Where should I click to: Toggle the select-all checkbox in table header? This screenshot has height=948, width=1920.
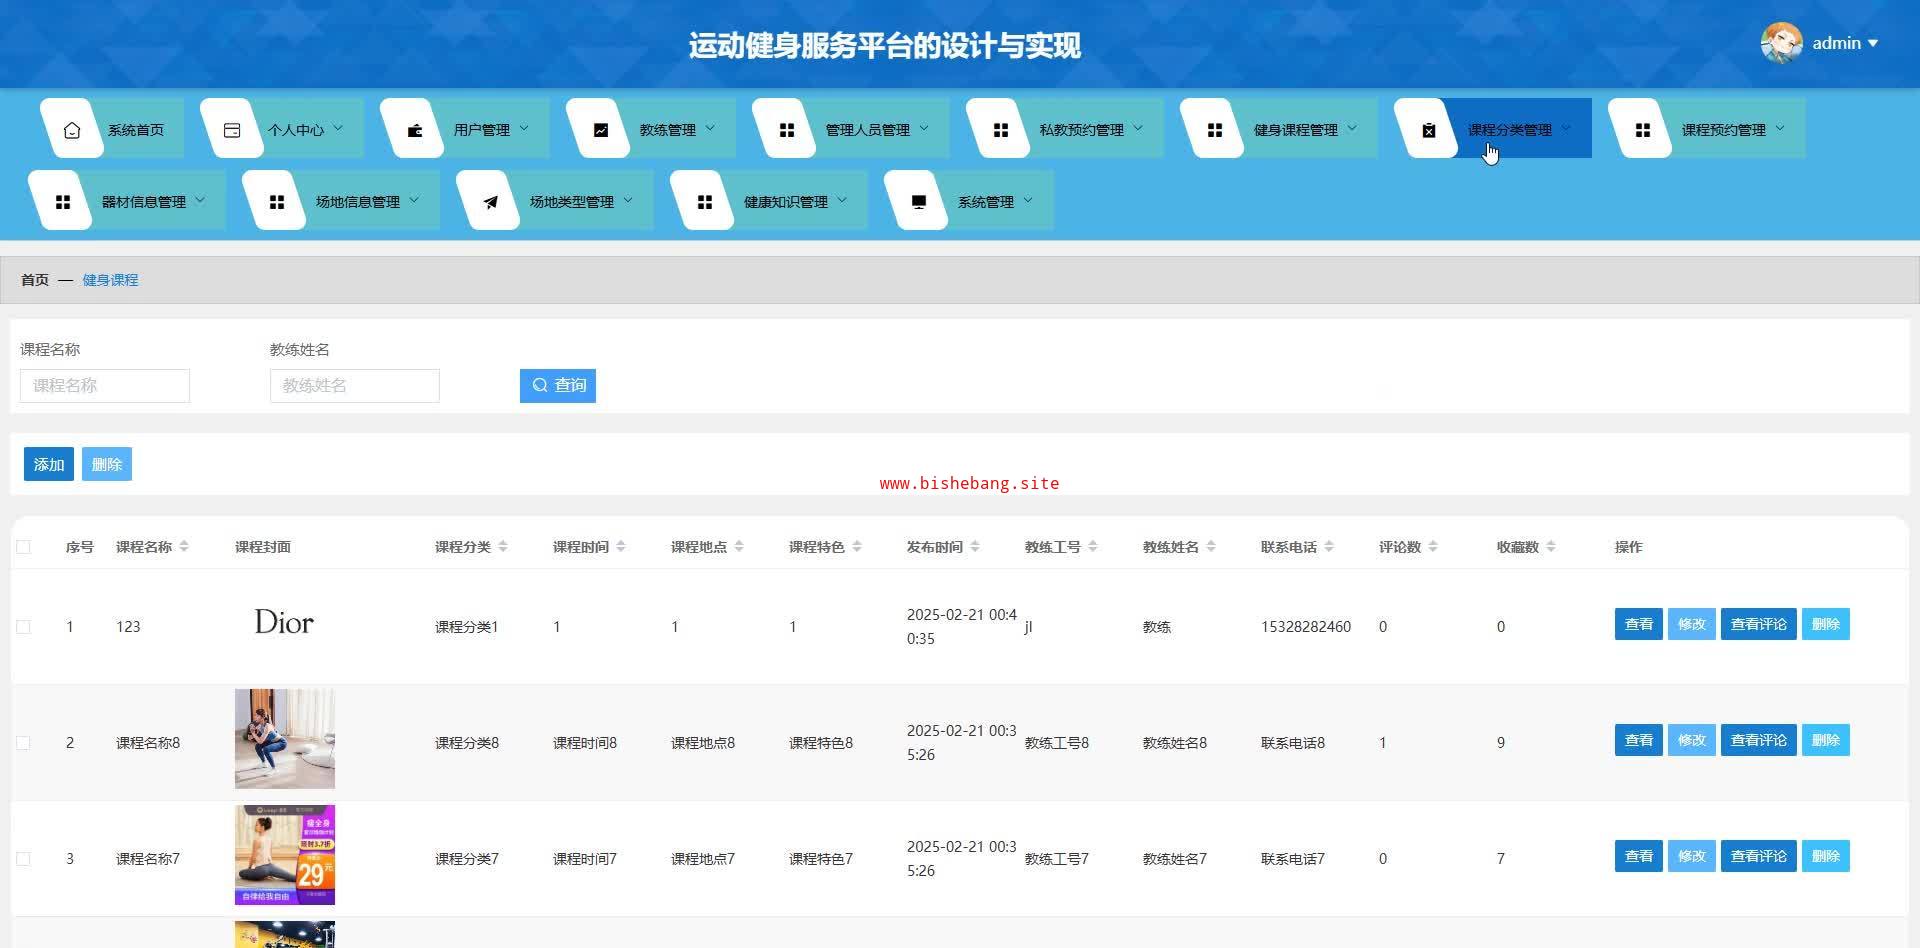click(24, 547)
